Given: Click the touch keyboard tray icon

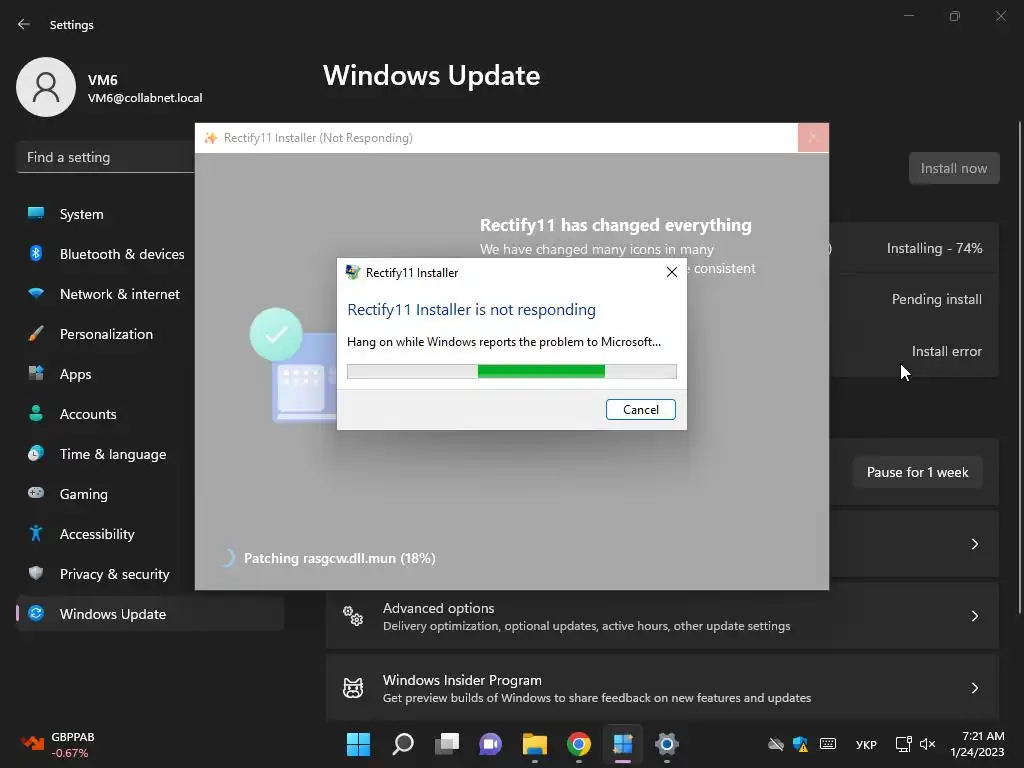Looking at the screenshot, I should coord(827,743).
